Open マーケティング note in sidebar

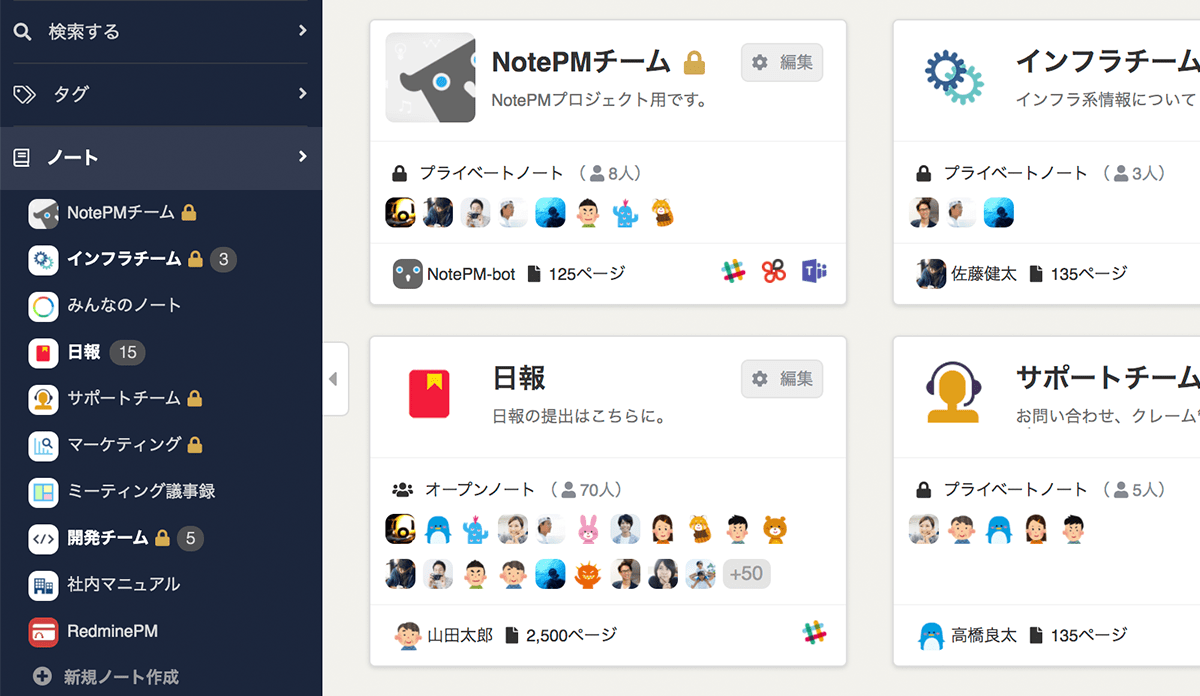124,444
